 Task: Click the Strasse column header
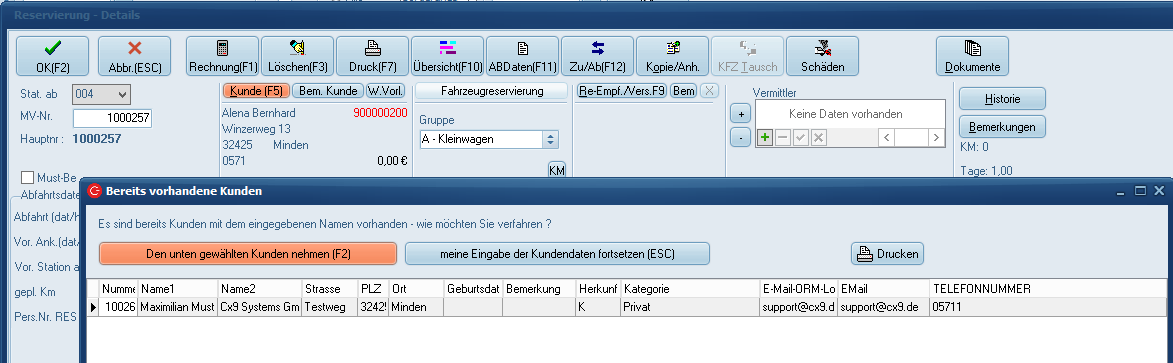pos(330,289)
